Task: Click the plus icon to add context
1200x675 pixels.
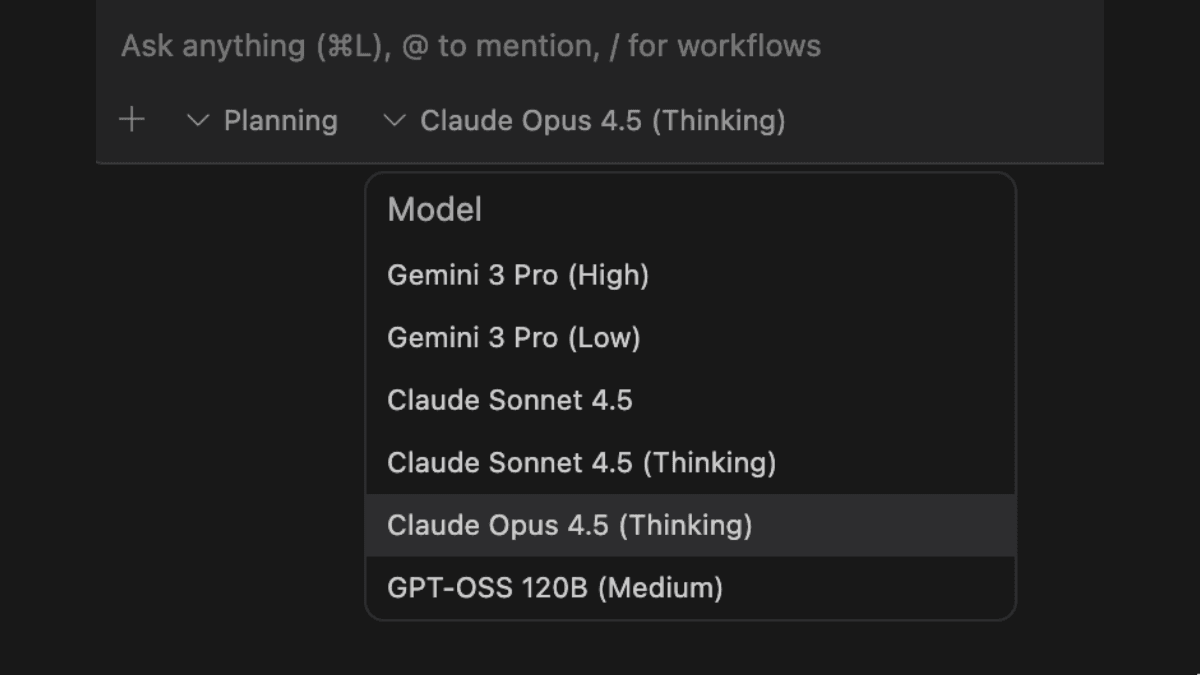Action: point(132,121)
